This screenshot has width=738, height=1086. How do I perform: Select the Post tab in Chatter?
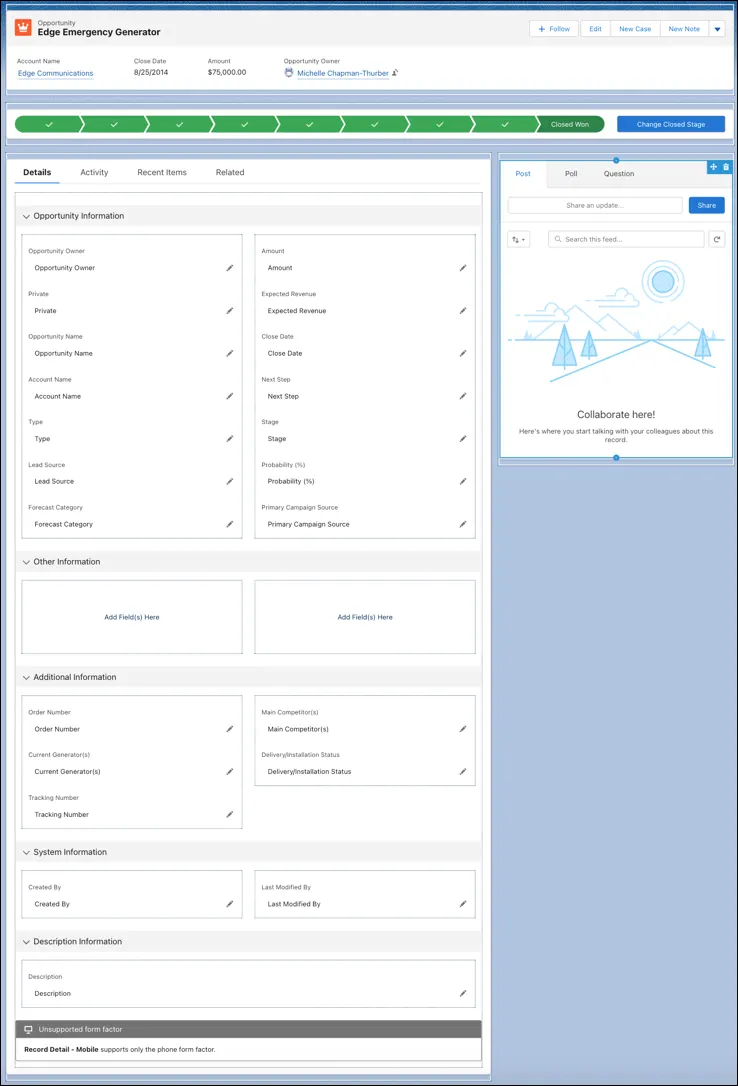[523, 174]
